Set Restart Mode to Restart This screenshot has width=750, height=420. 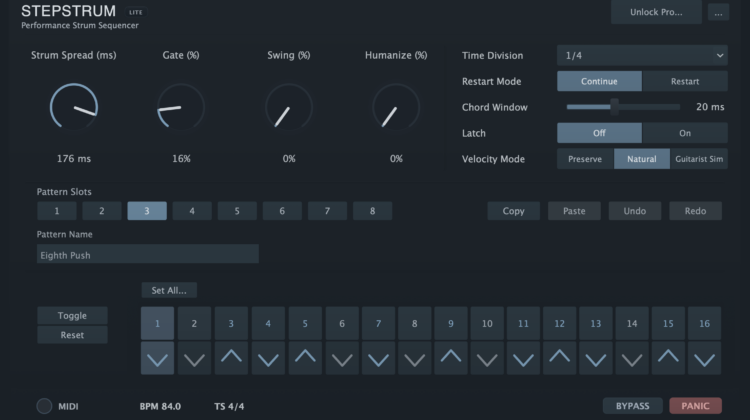(x=685, y=81)
